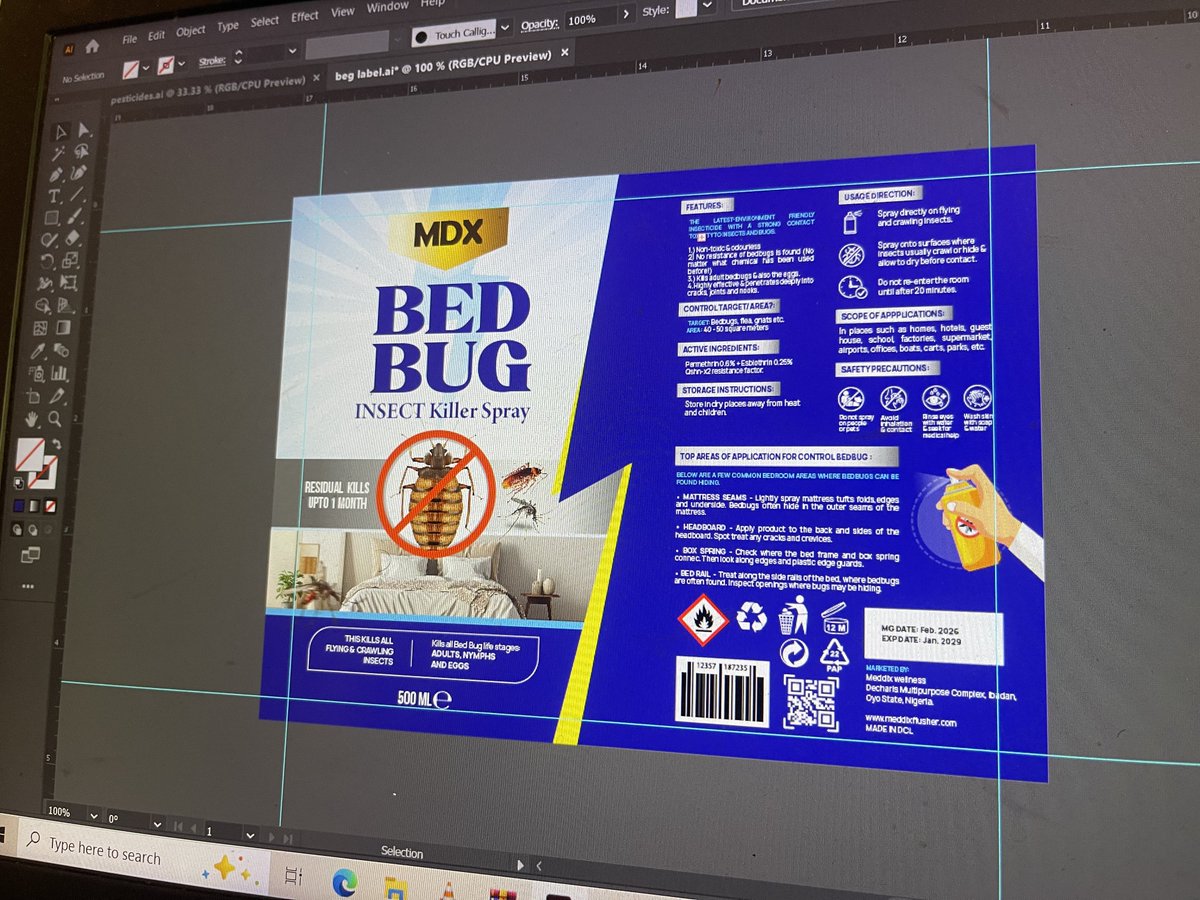Image resolution: width=1200 pixels, height=900 pixels.
Task: Open the Opacity panel link
Action: 540,25
